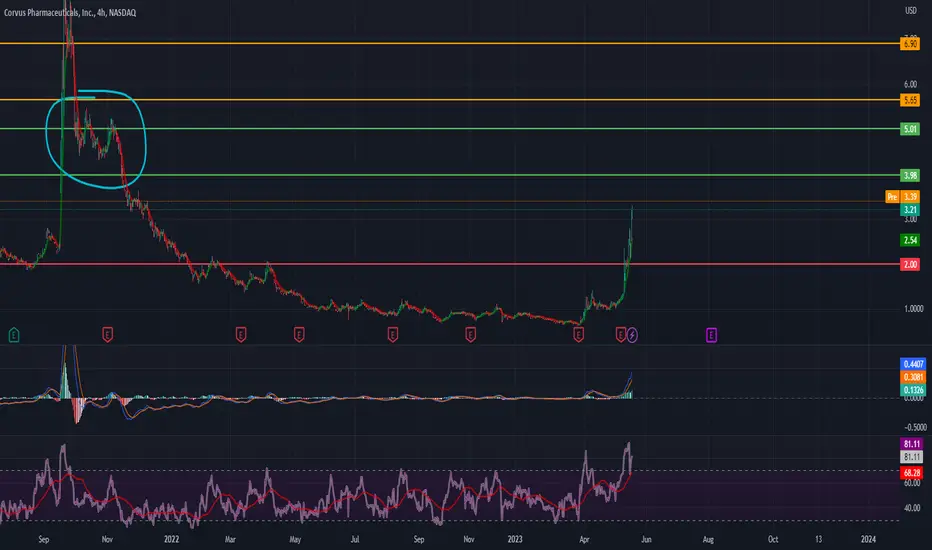Open the November 2021 red earnings marker
Image resolution: width=932 pixels, height=550 pixels.
tap(108, 335)
